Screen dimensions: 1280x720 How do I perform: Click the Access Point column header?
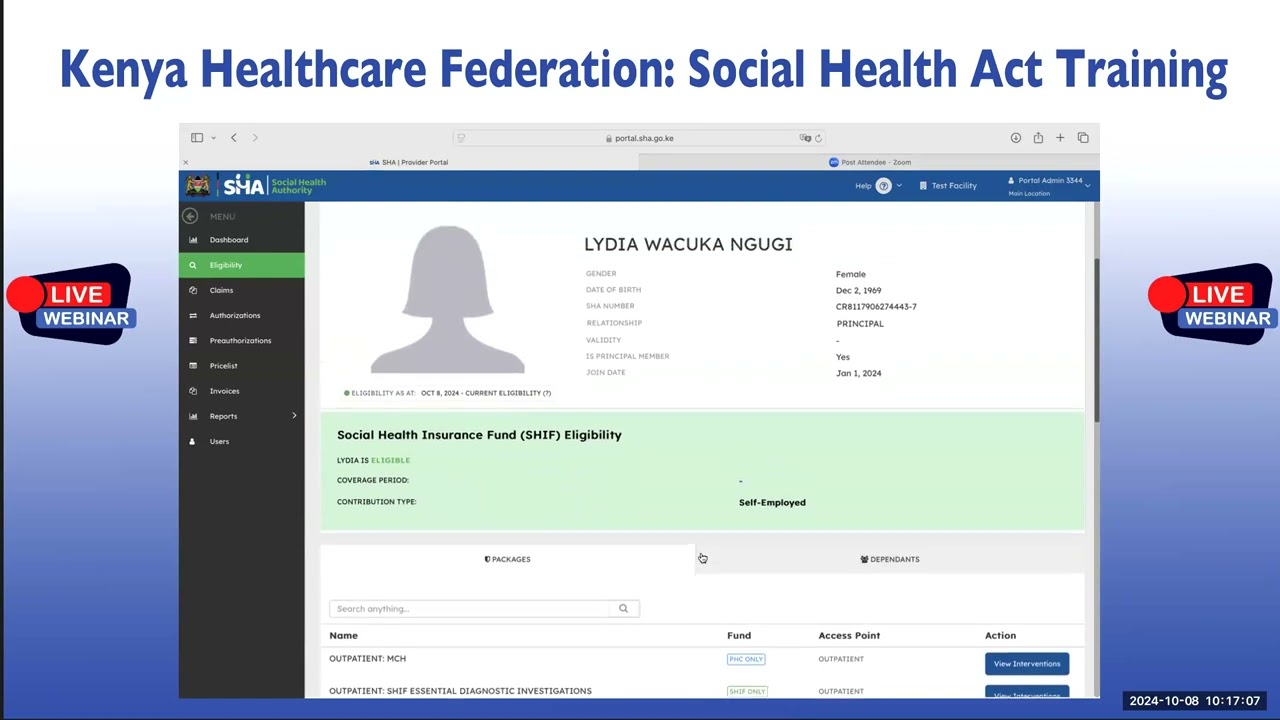(x=849, y=636)
